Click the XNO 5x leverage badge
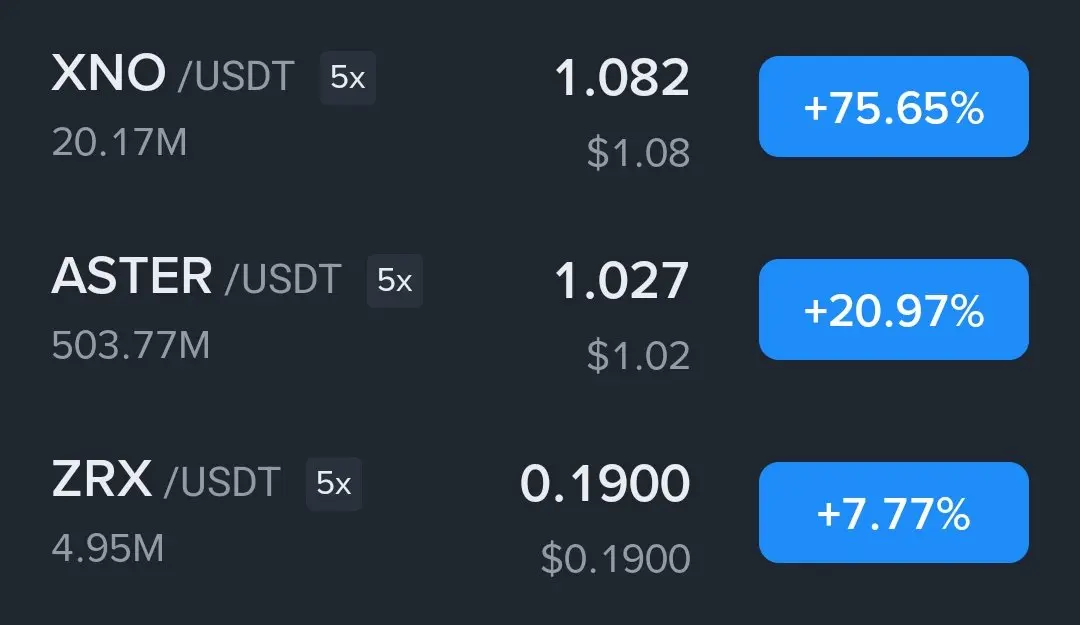Image resolution: width=1080 pixels, height=625 pixels. 348,77
